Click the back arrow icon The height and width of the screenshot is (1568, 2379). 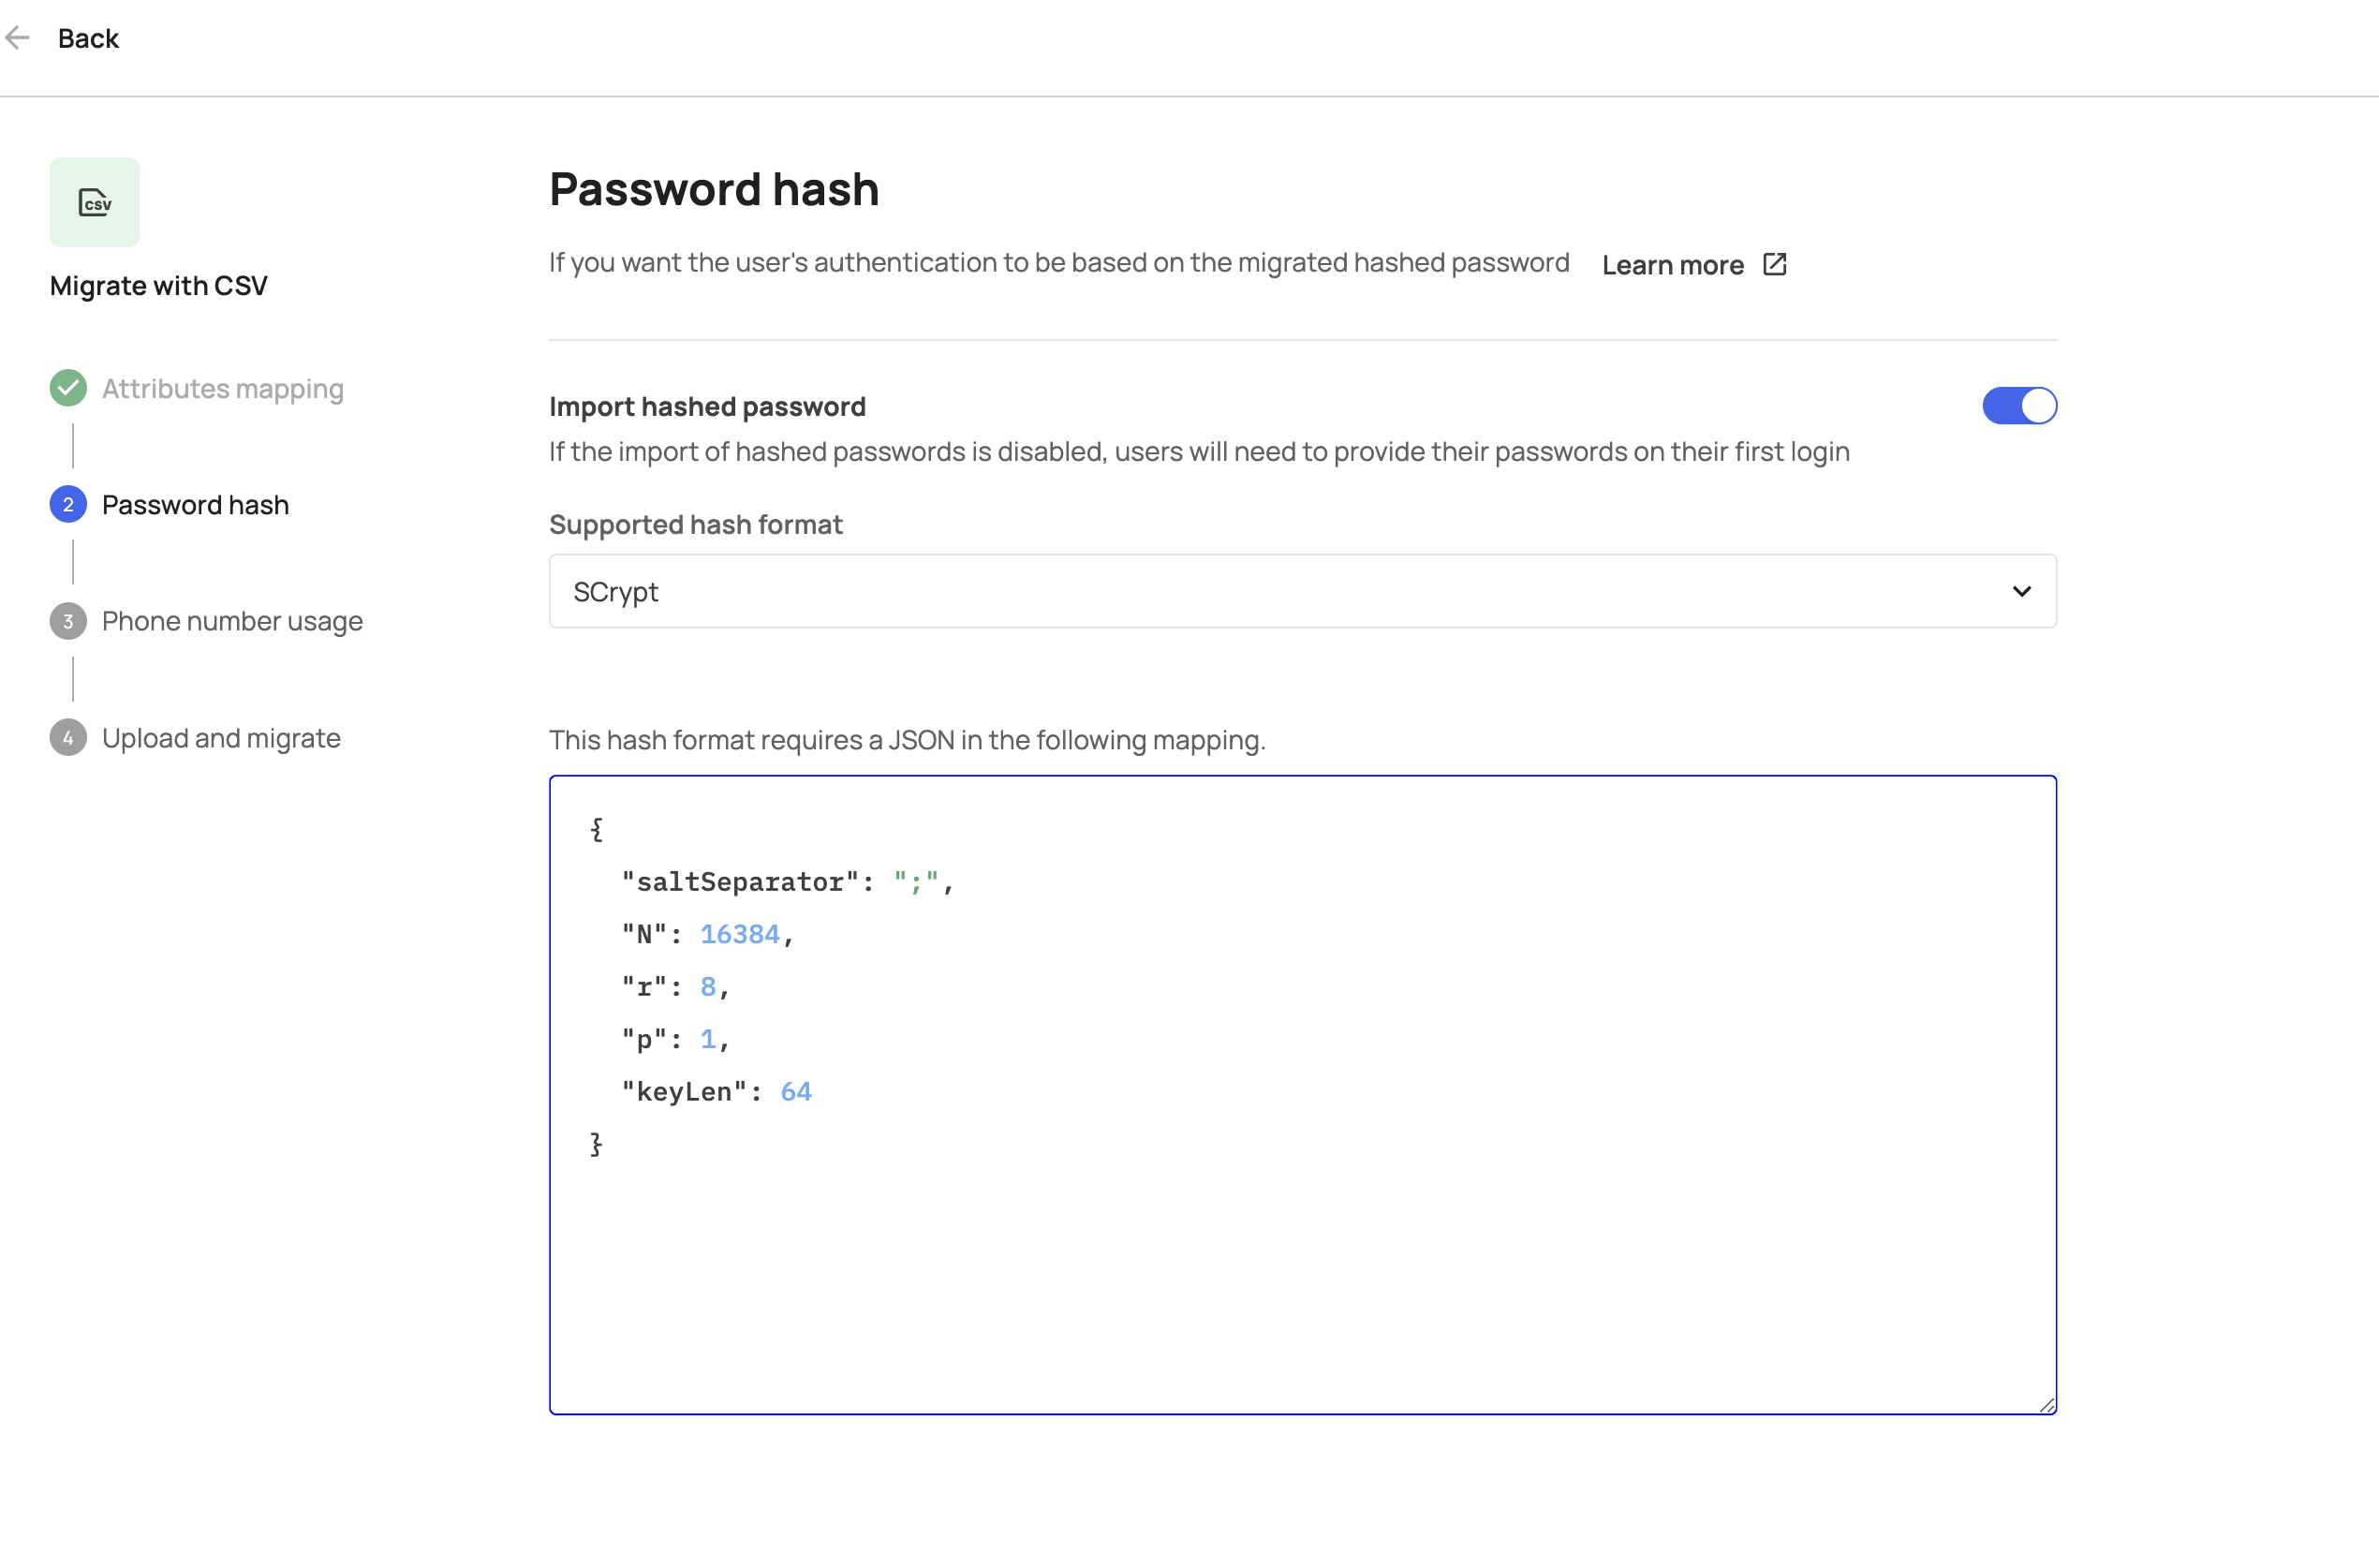pyautogui.click(x=18, y=38)
